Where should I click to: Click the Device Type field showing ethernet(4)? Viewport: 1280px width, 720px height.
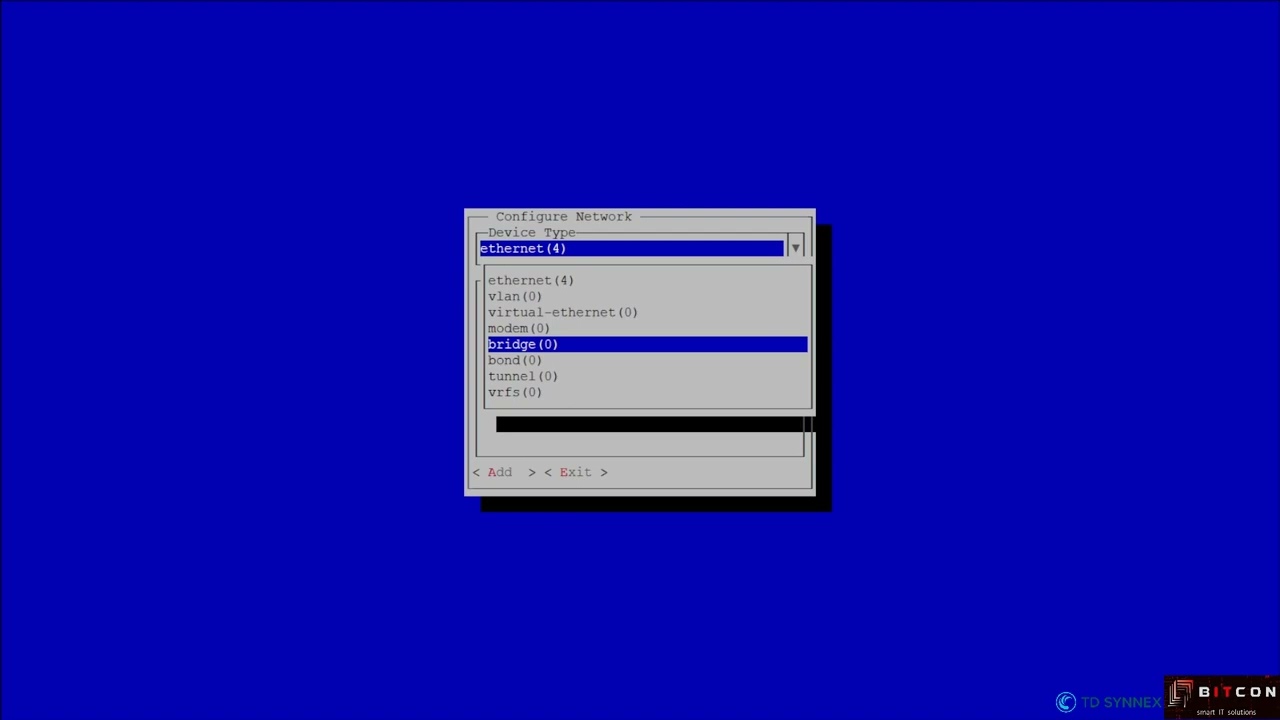632,248
